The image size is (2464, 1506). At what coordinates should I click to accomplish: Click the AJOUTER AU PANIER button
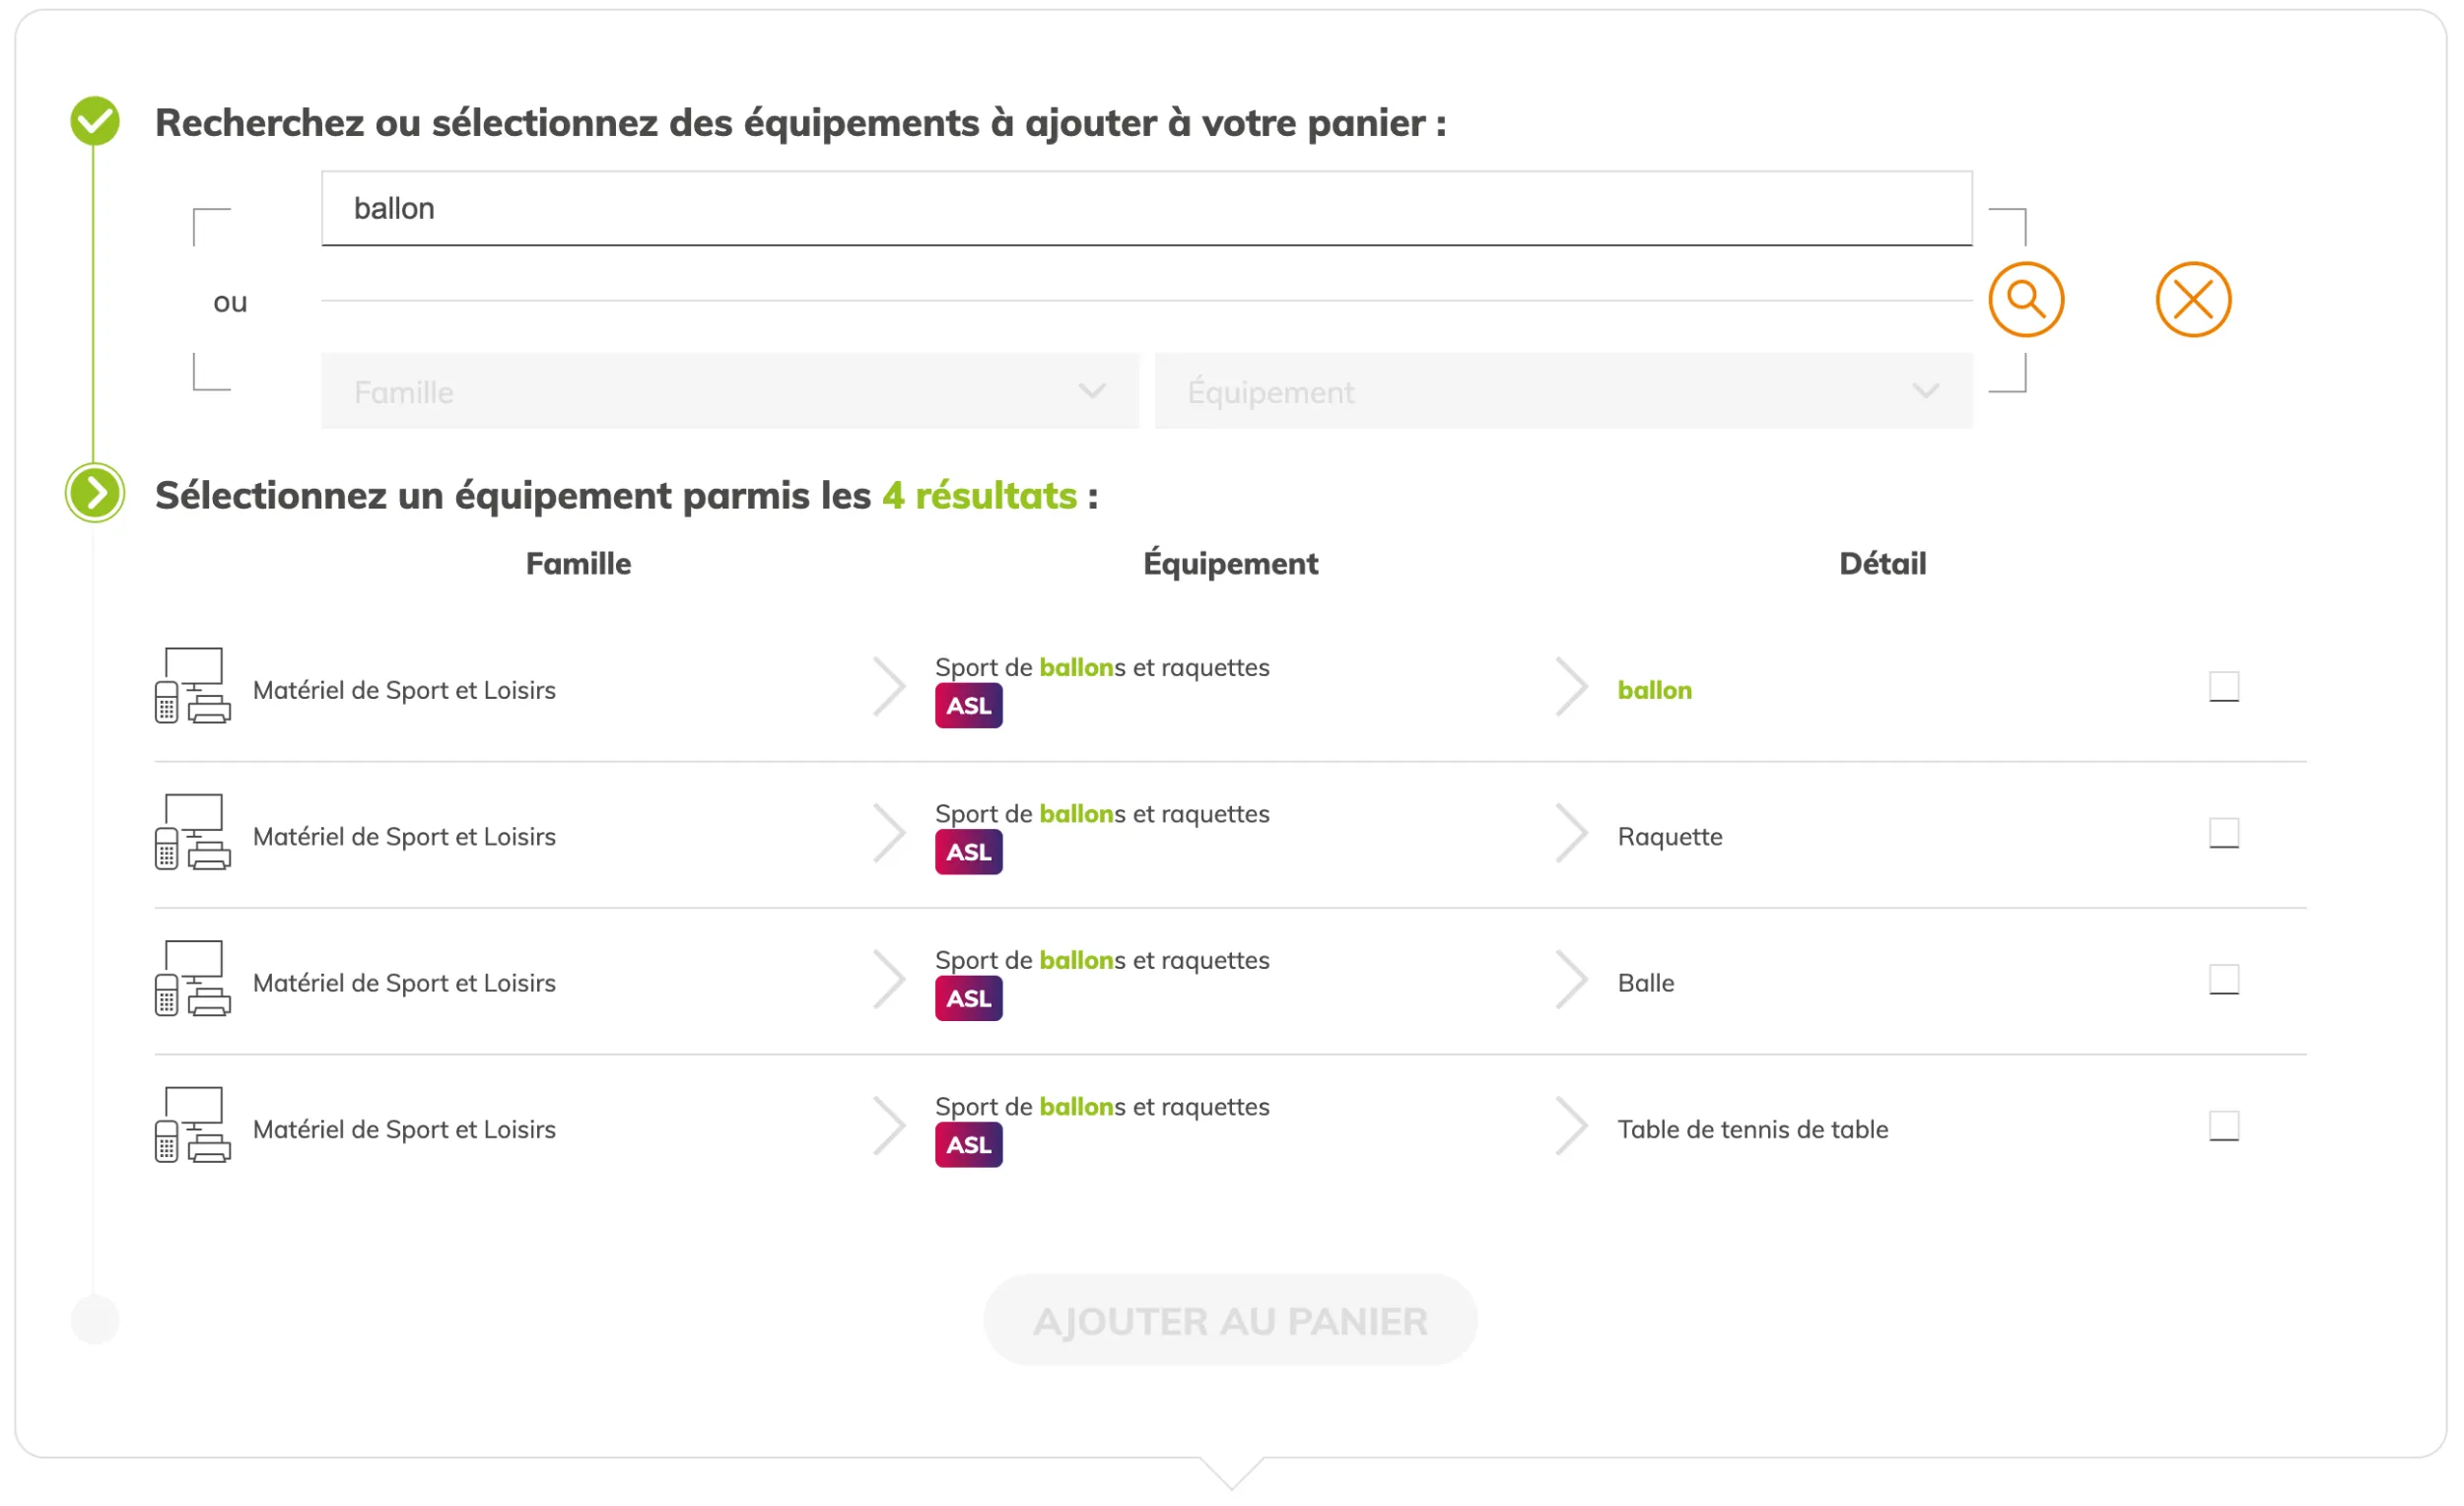pos(1231,1319)
